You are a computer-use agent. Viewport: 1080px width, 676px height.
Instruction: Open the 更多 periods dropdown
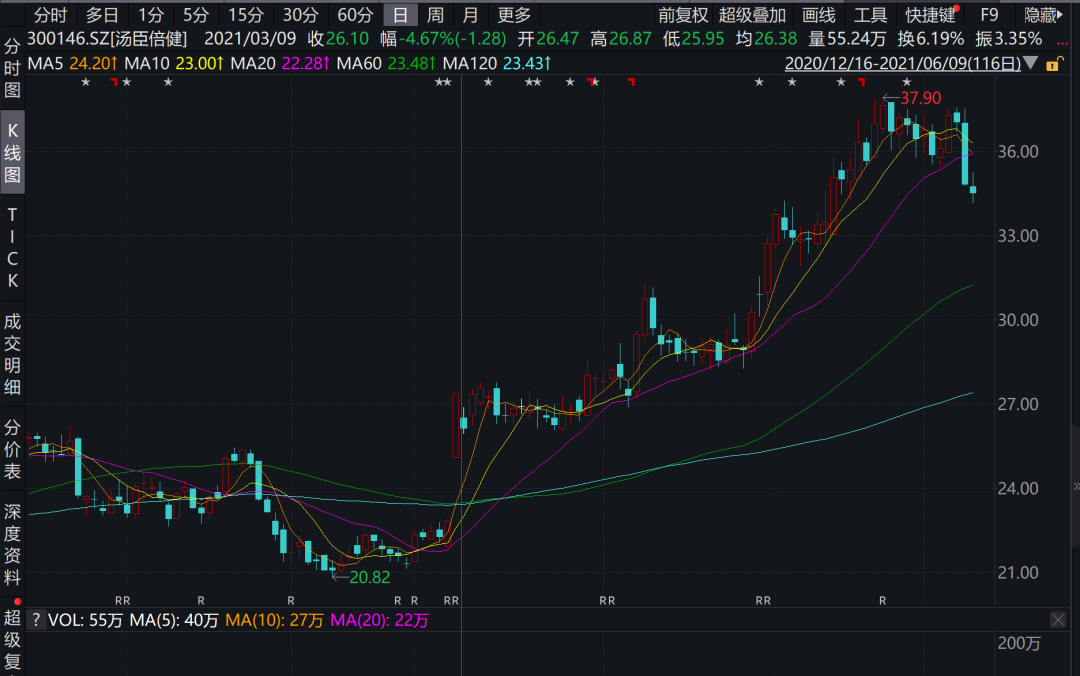pyautogui.click(x=514, y=15)
